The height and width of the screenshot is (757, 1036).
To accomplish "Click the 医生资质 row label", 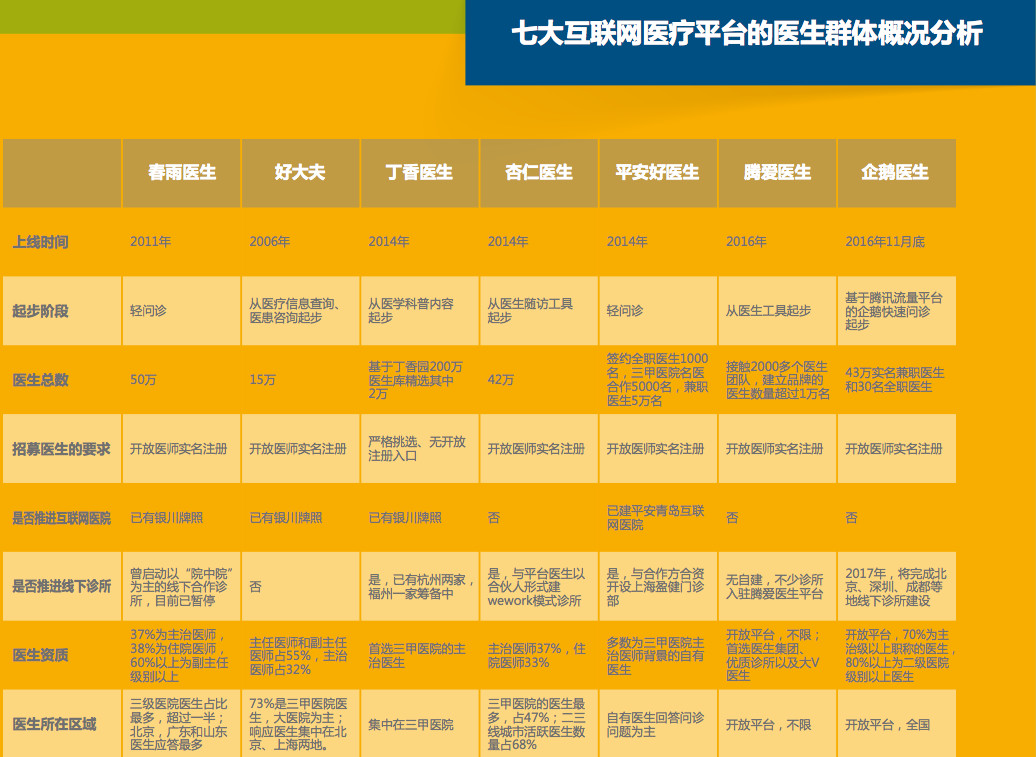I will (x=40, y=655).
